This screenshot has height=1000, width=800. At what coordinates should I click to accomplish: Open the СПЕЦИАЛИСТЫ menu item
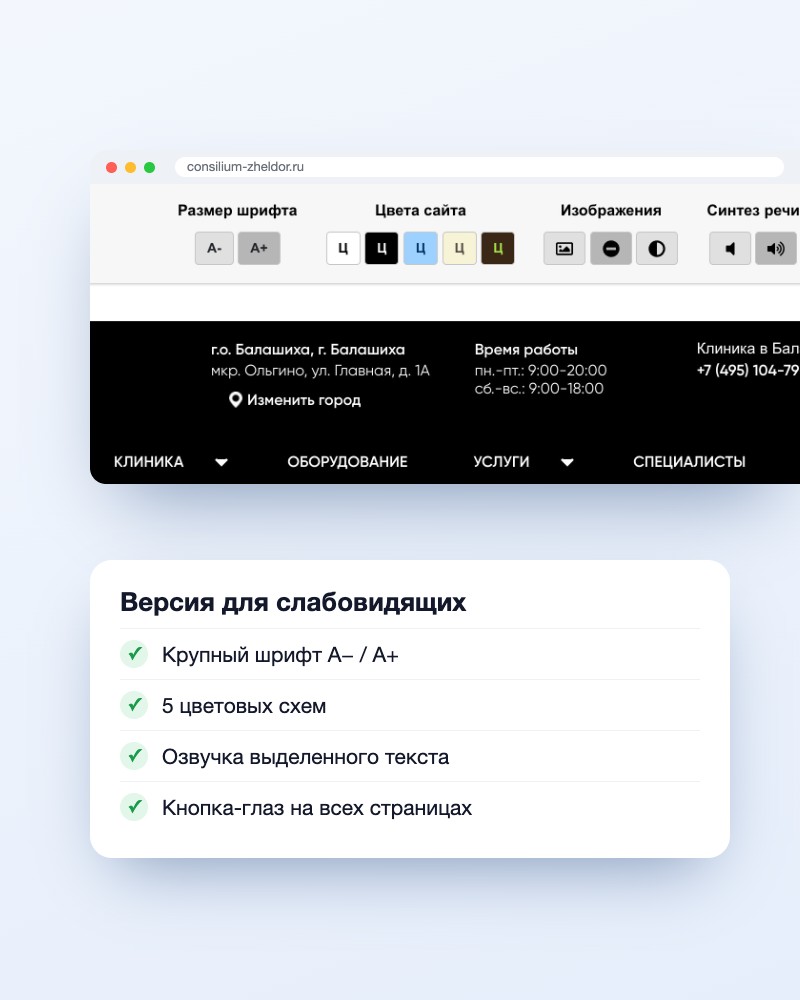click(689, 462)
